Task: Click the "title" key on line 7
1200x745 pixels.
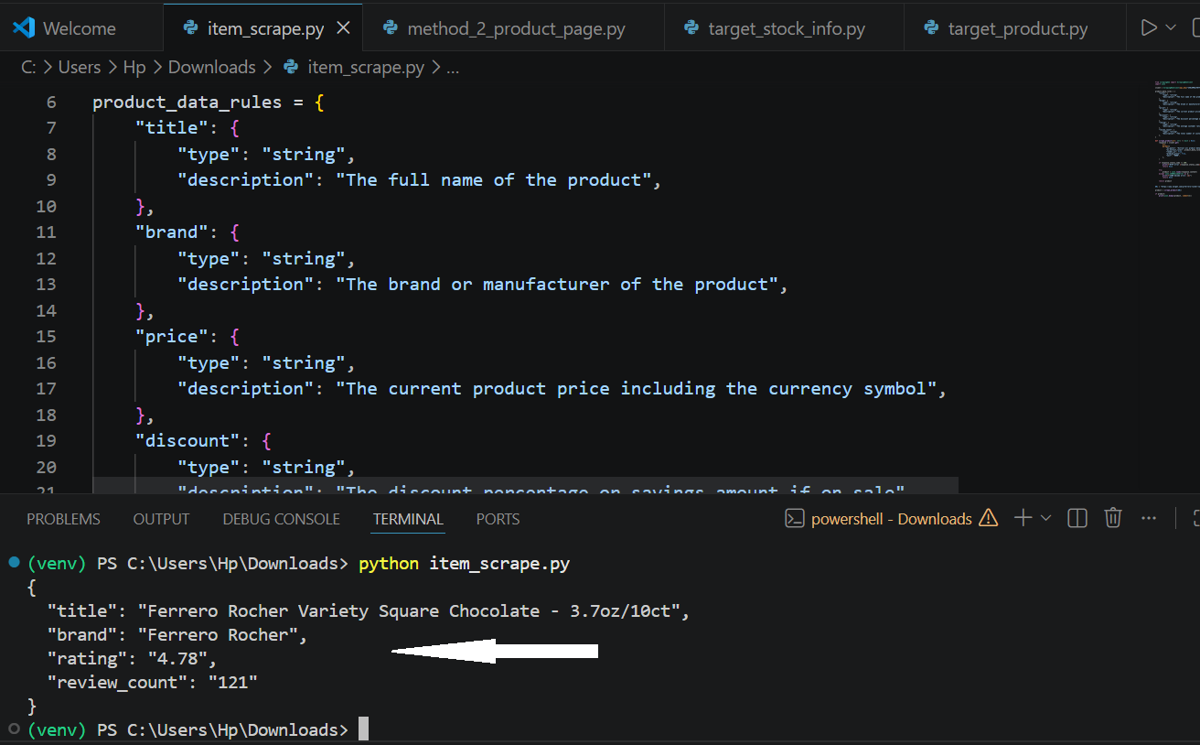Action: (x=171, y=128)
